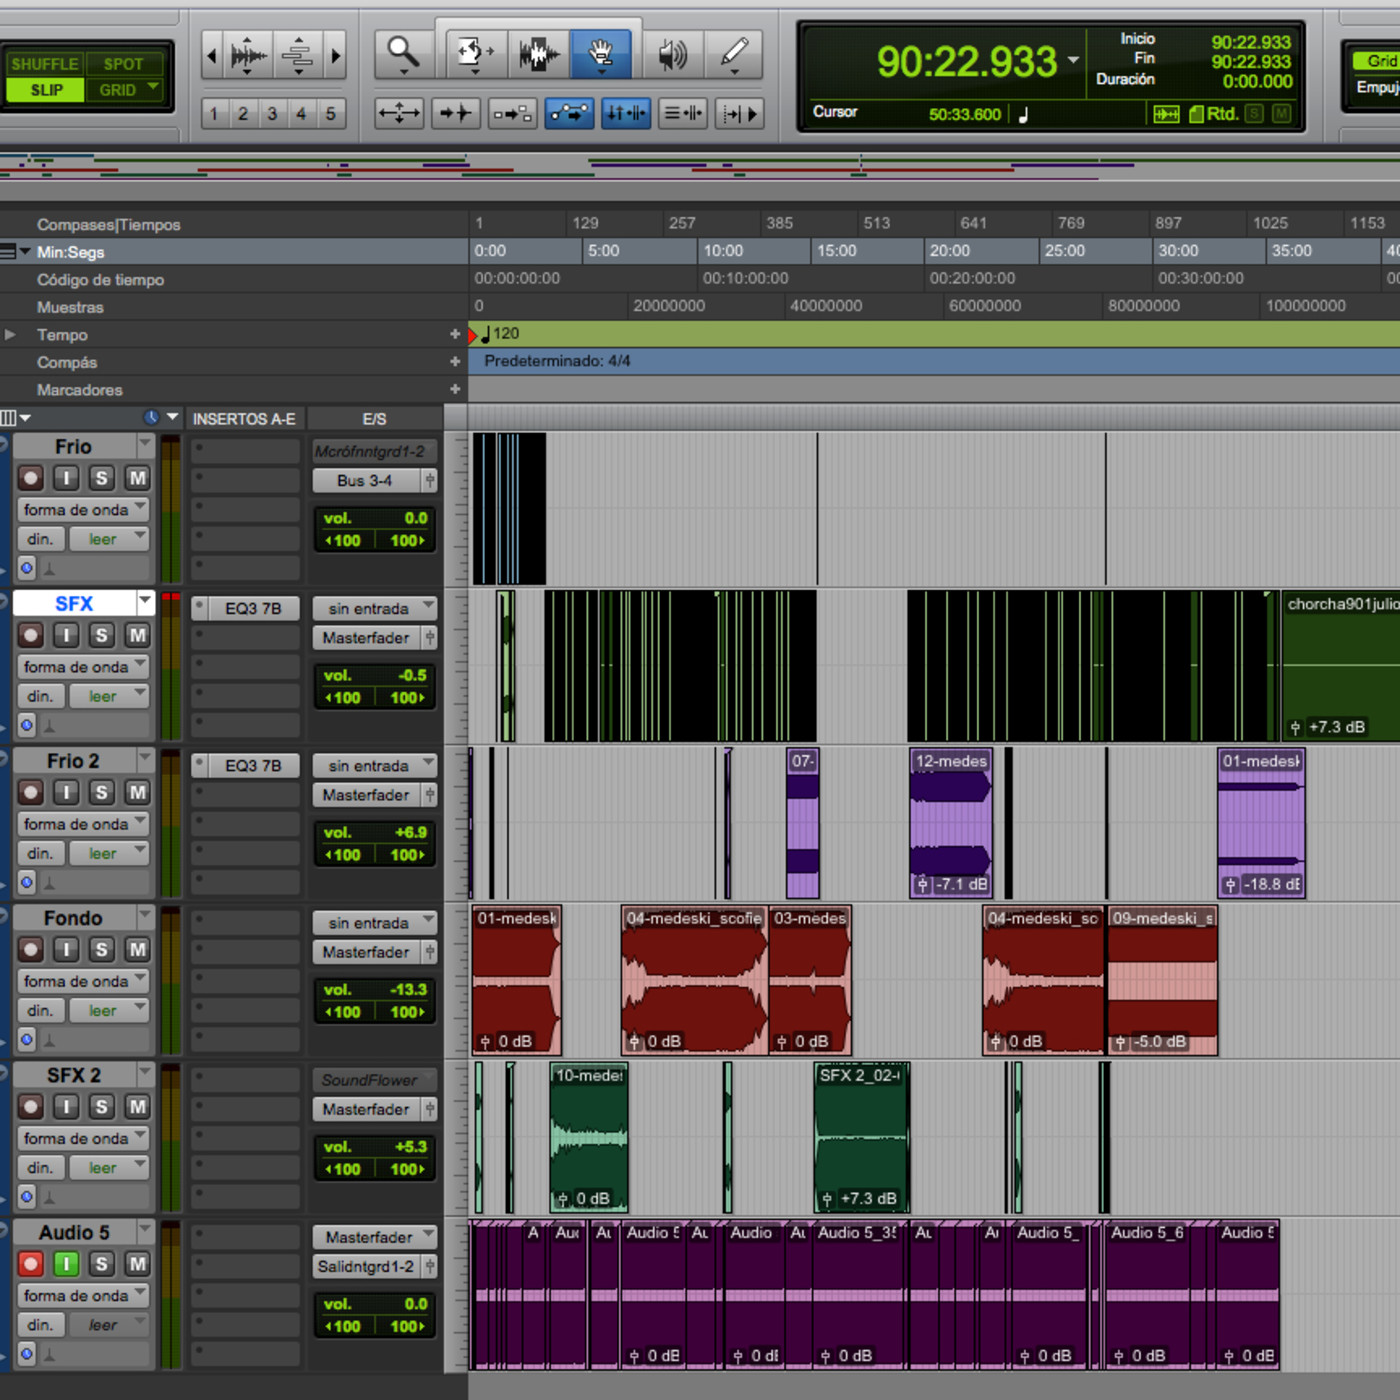
Task: Open Frio track view selector 'forma de onda'
Action: click(x=85, y=510)
